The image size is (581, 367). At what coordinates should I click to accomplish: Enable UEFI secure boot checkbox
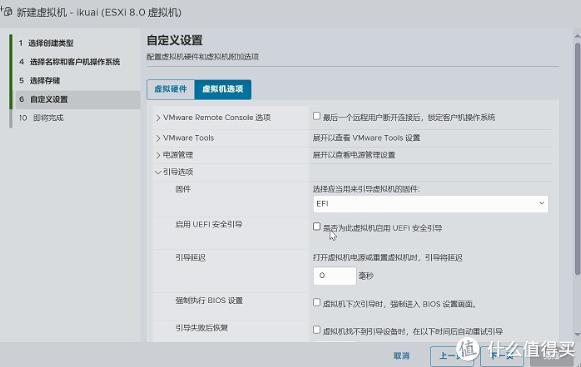[x=316, y=226]
